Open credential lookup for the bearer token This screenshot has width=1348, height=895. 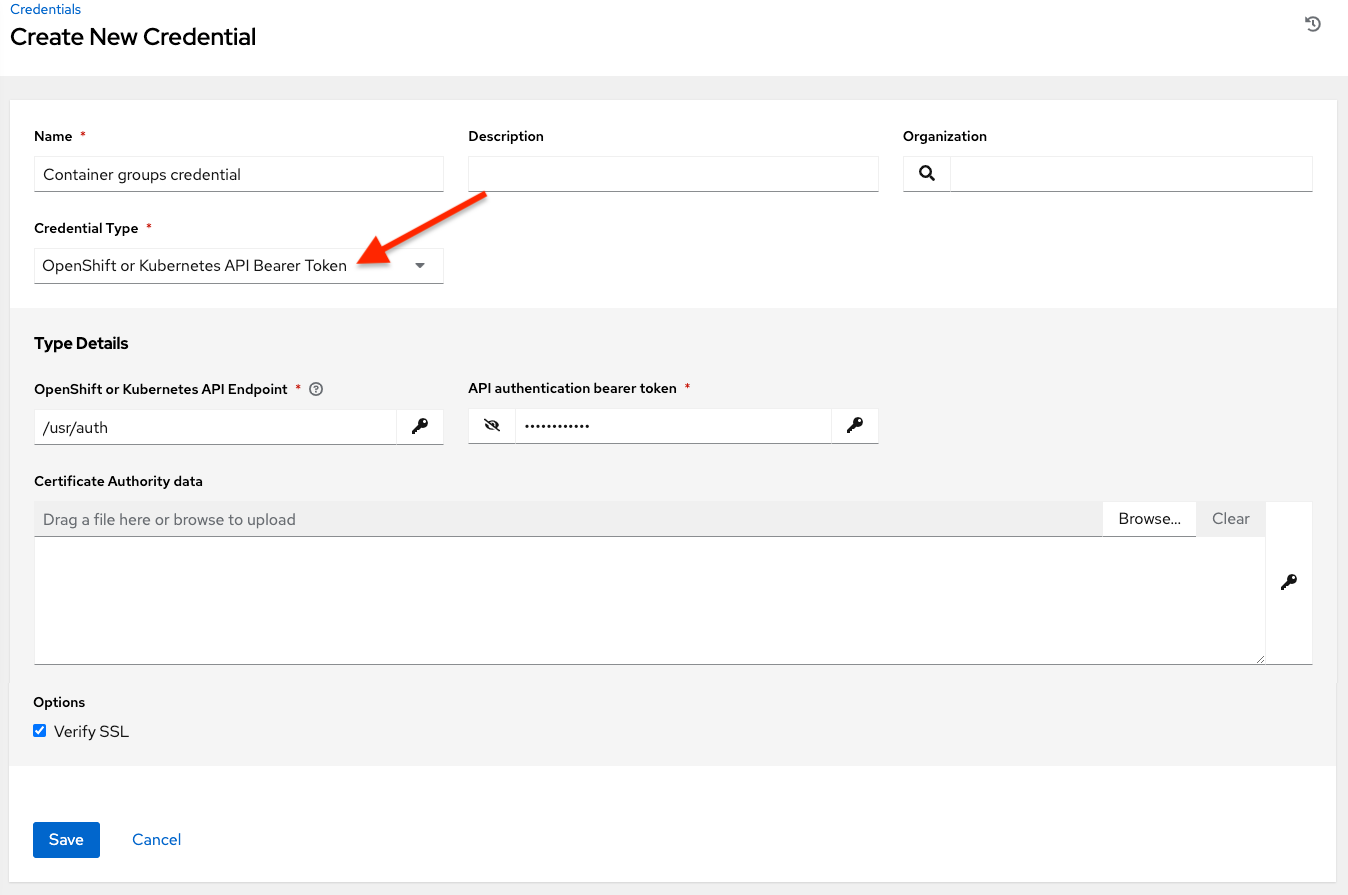[855, 425]
